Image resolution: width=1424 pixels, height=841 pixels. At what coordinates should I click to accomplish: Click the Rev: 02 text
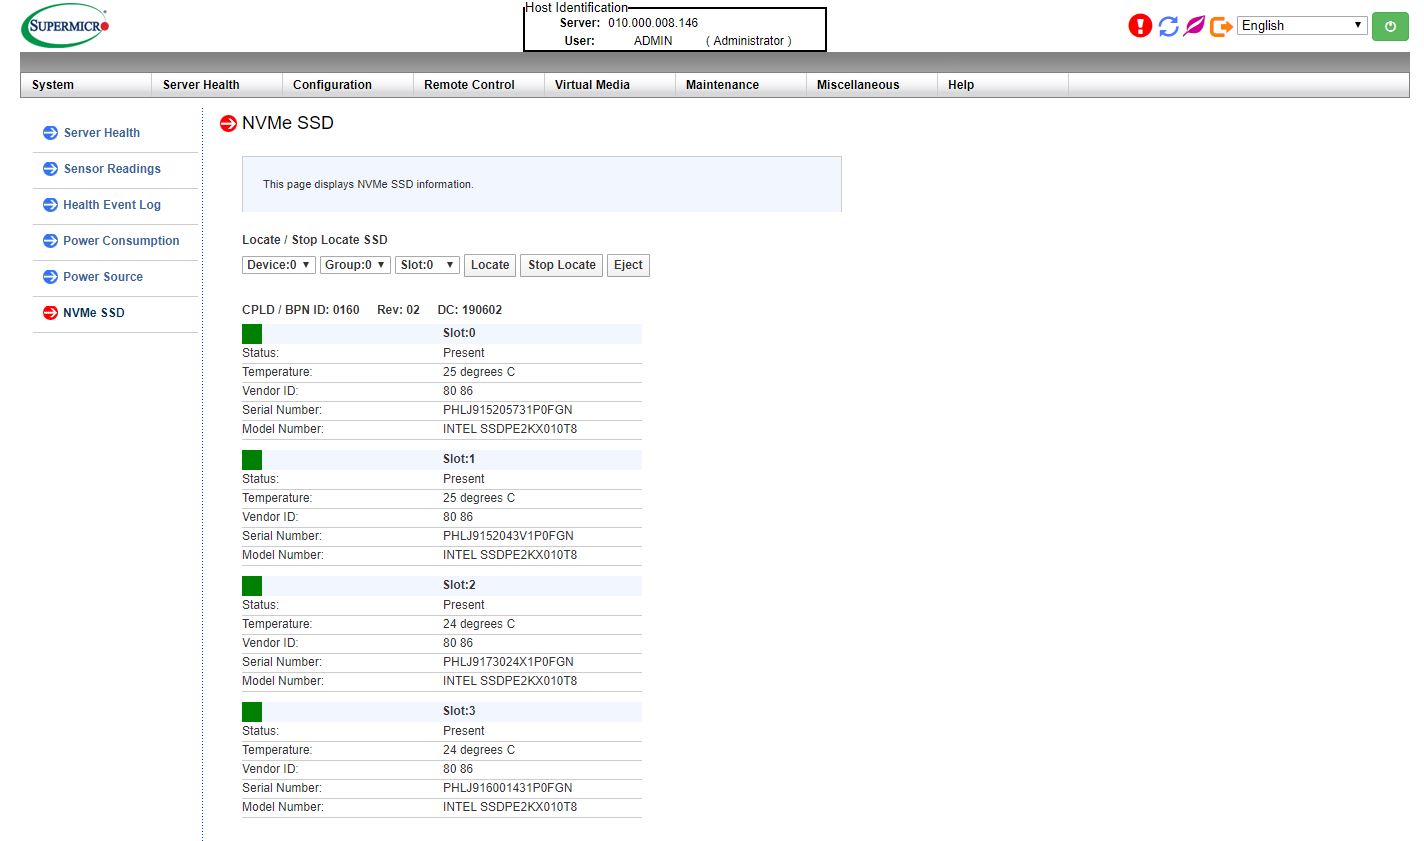pos(398,310)
